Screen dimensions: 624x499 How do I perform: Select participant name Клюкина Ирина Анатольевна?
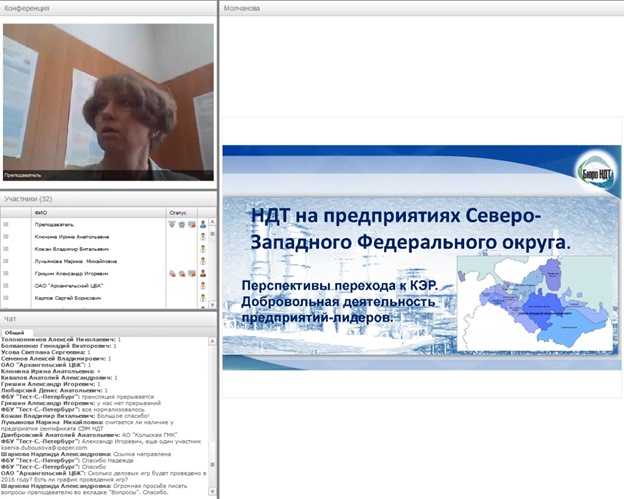(72, 237)
